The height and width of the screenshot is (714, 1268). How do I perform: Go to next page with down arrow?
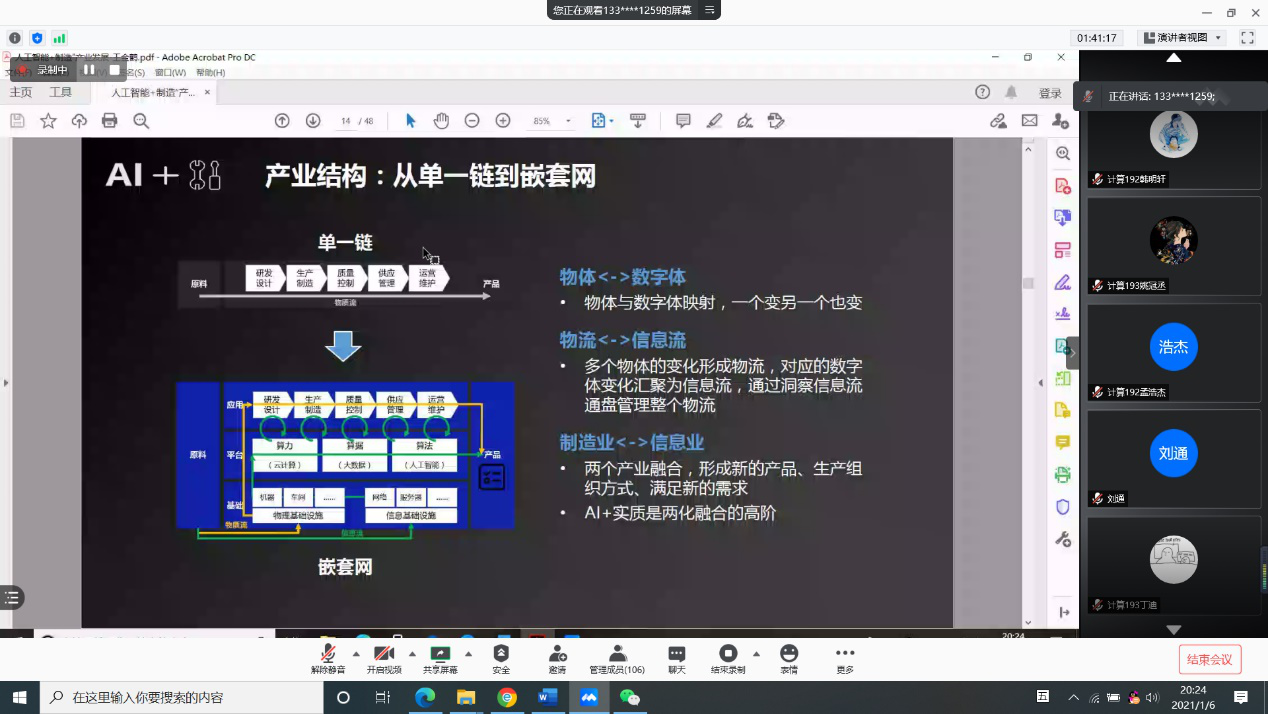point(313,121)
